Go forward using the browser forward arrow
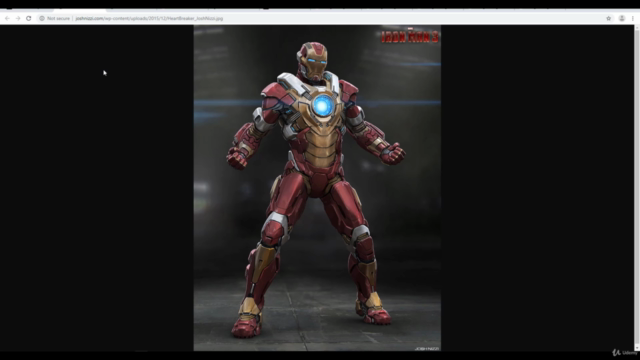Image resolution: width=640 pixels, height=360 pixels. 18,18
